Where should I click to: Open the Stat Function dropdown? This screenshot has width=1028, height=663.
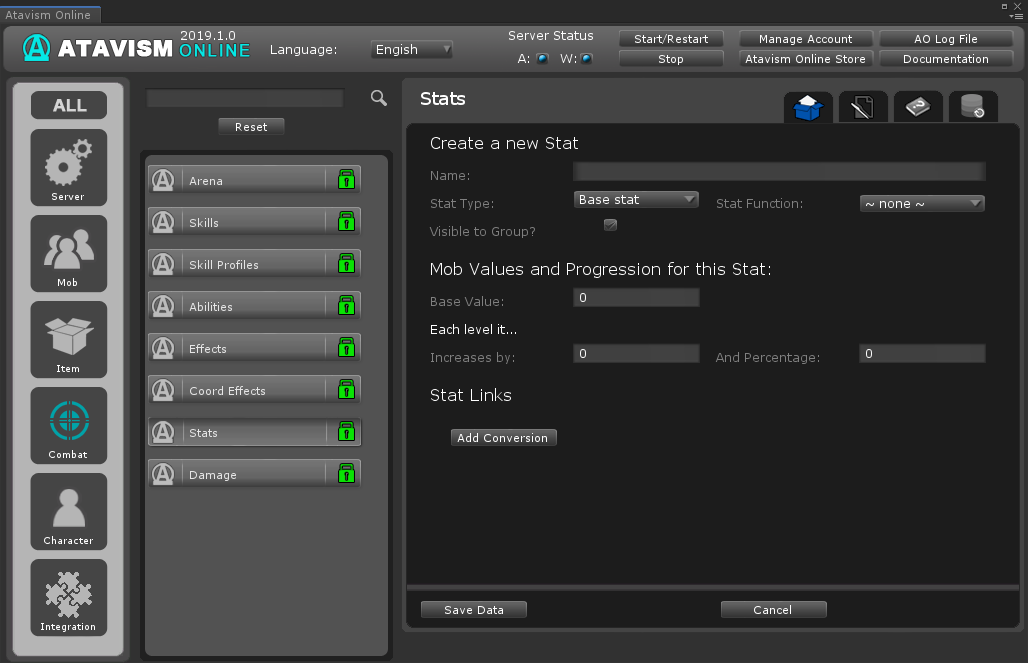click(x=922, y=204)
